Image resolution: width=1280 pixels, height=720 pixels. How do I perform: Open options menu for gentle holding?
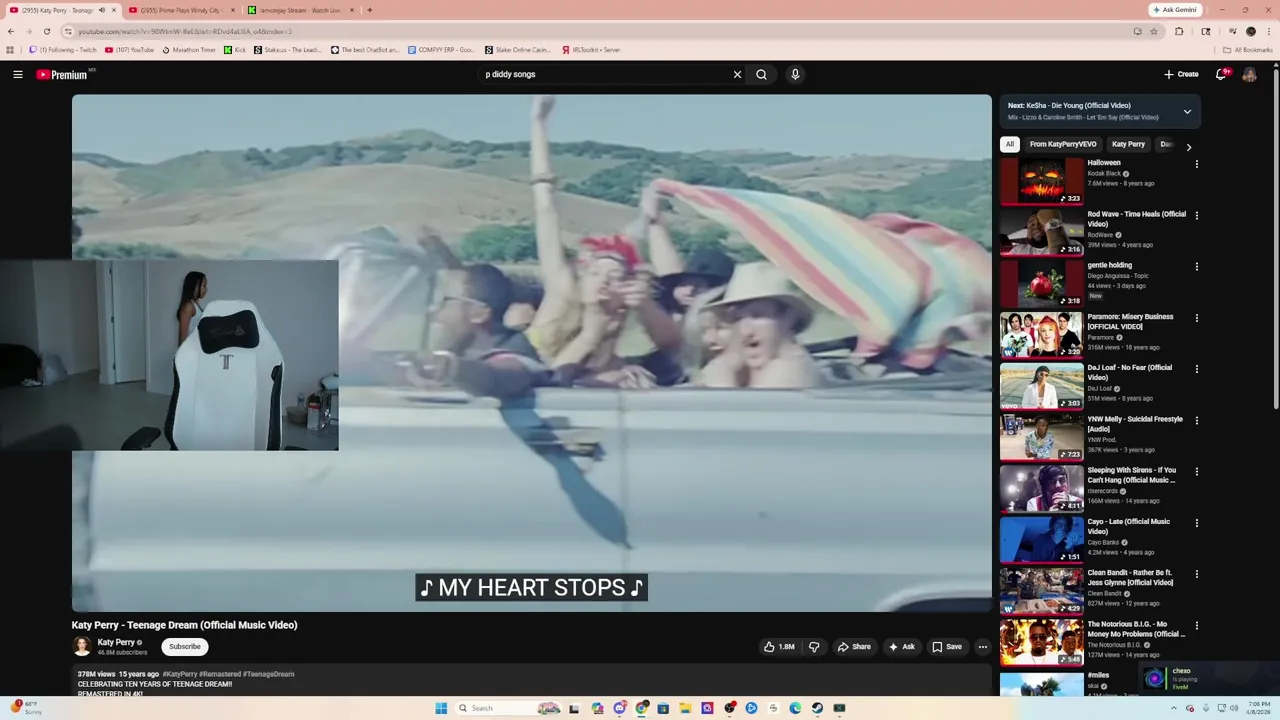(x=1197, y=266)
